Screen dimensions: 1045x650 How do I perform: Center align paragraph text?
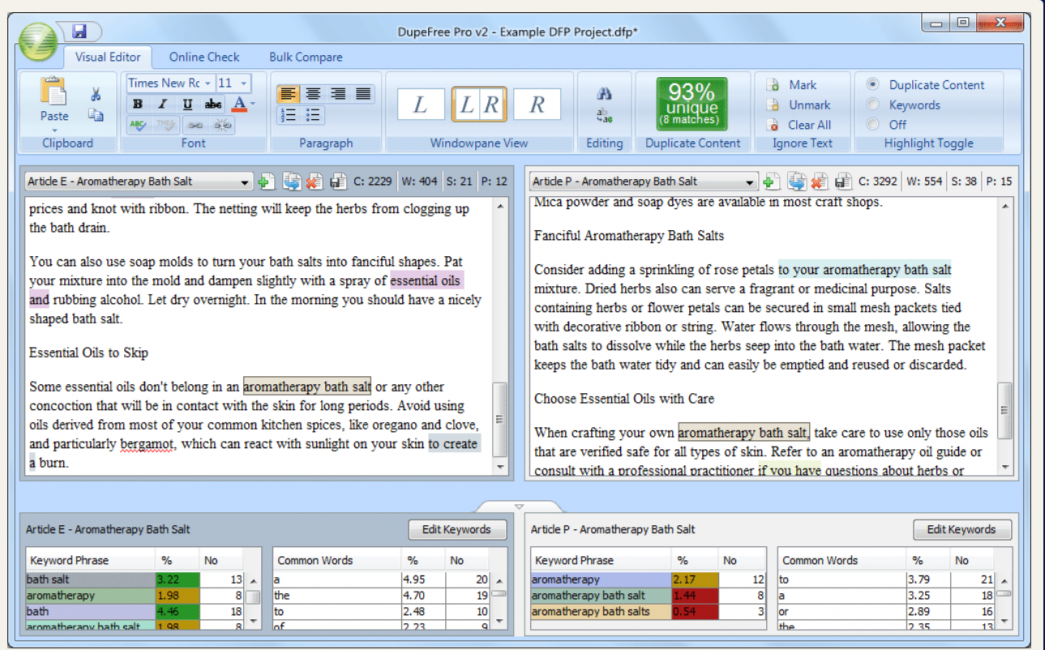coord(313,94)
